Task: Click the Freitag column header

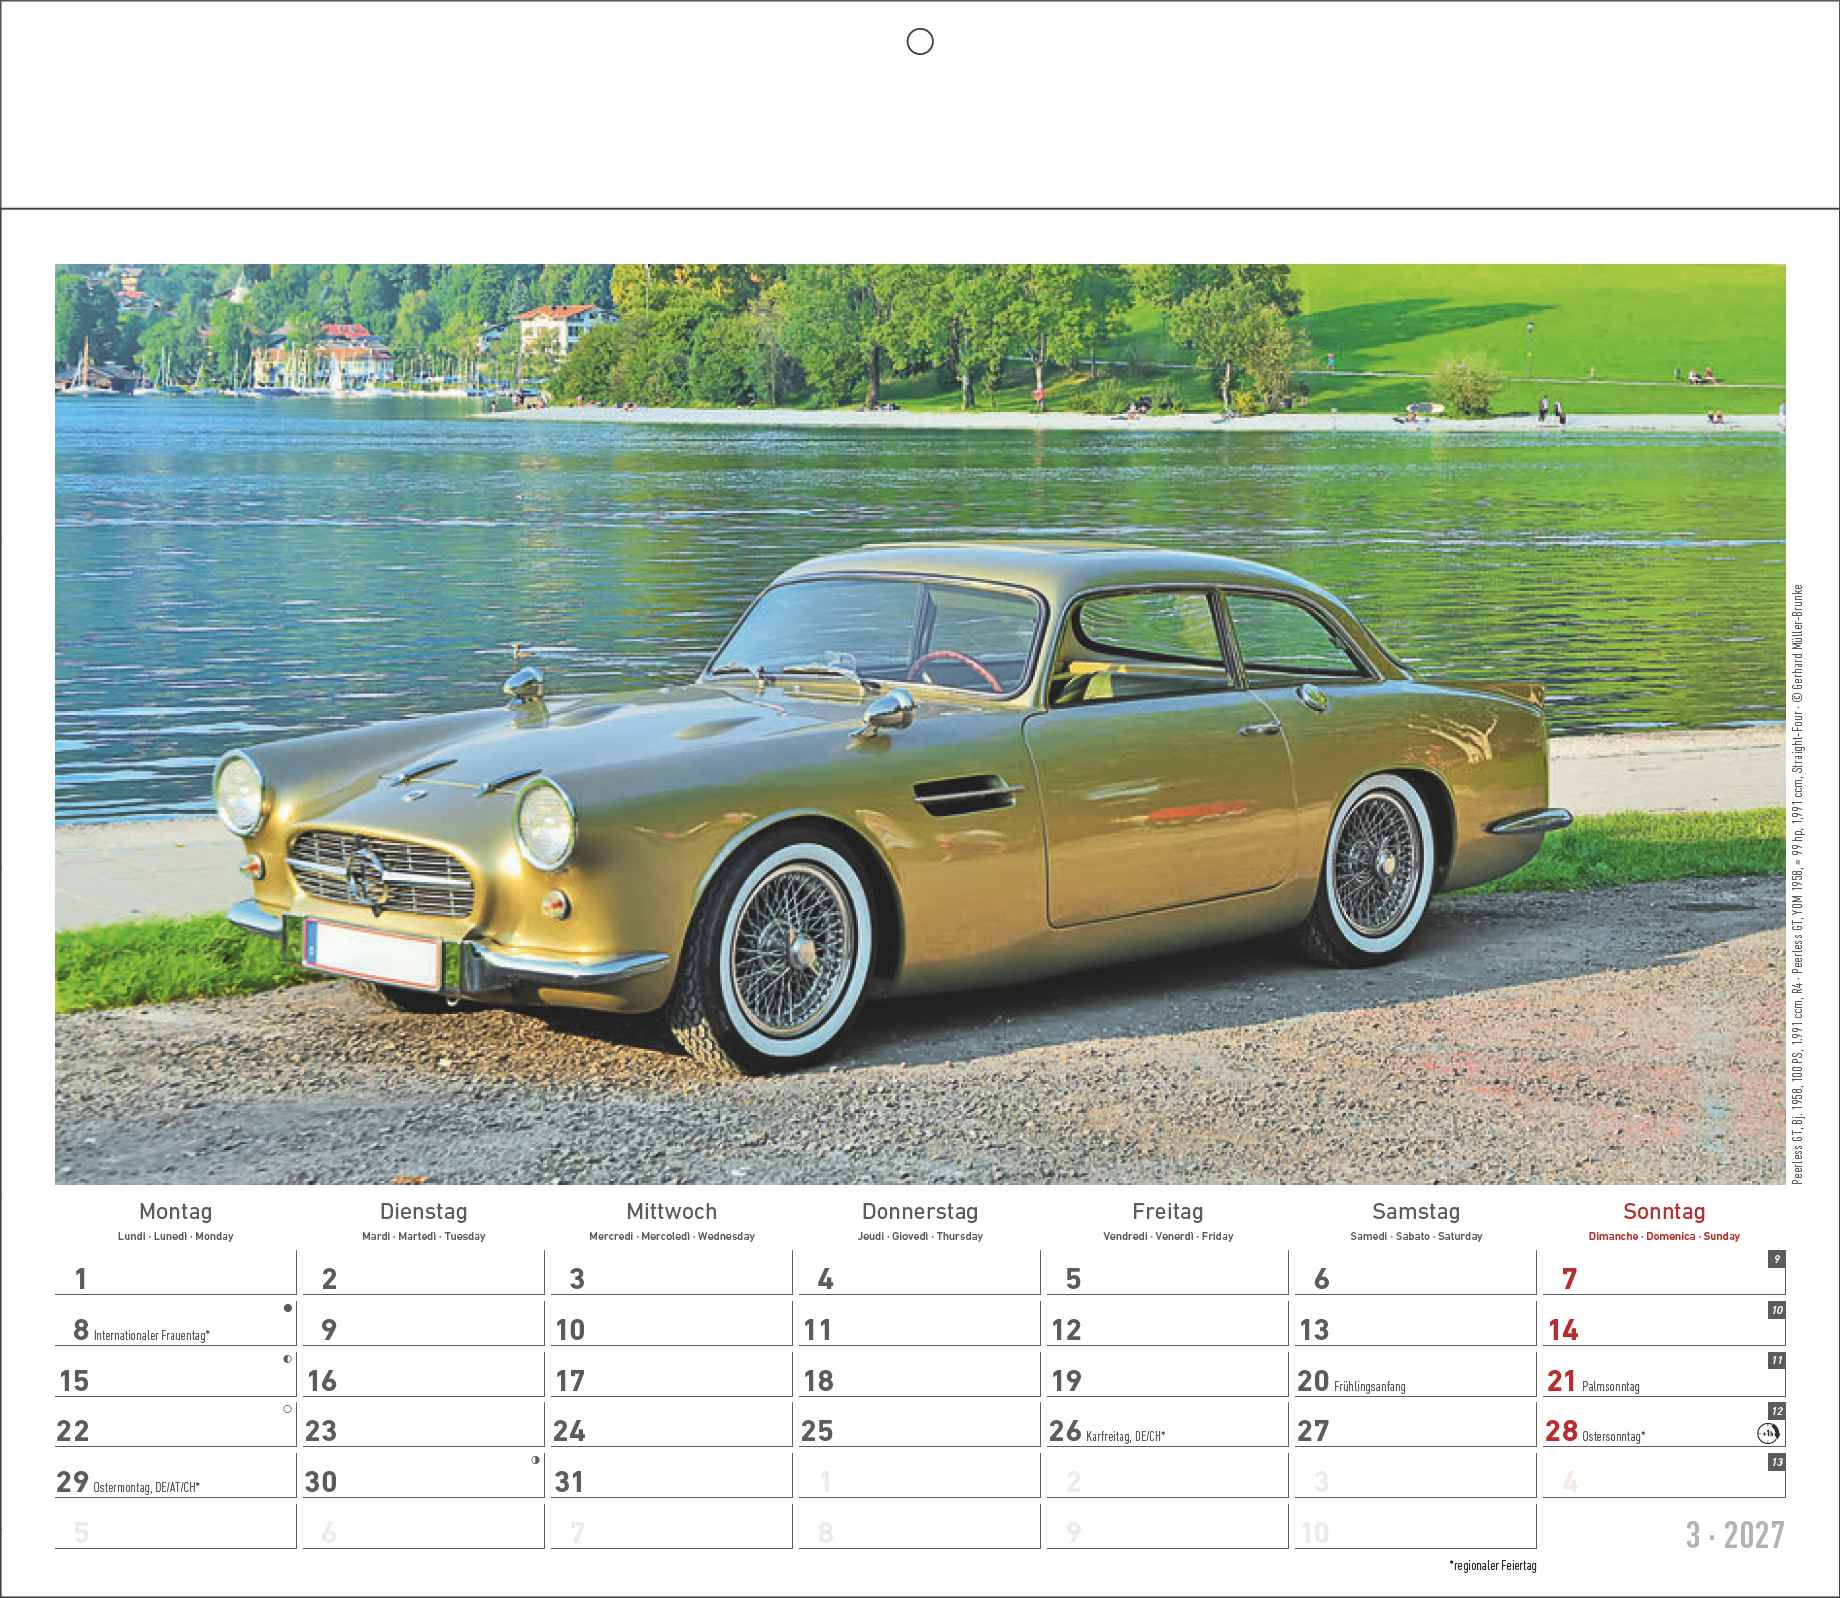Action: [1168, 1211]
